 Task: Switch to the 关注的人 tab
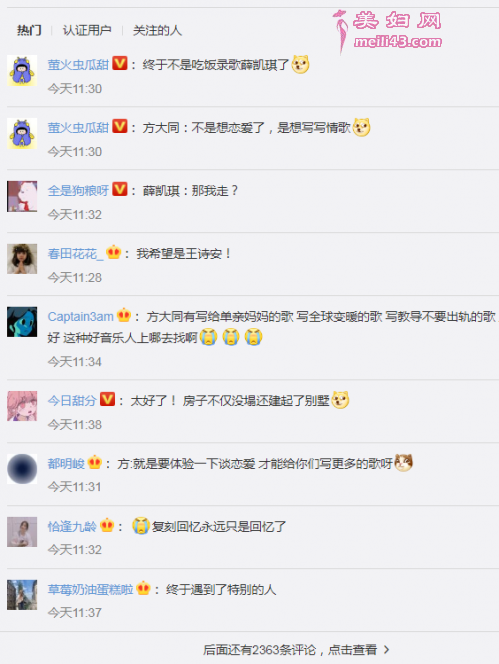click(157, 30)
